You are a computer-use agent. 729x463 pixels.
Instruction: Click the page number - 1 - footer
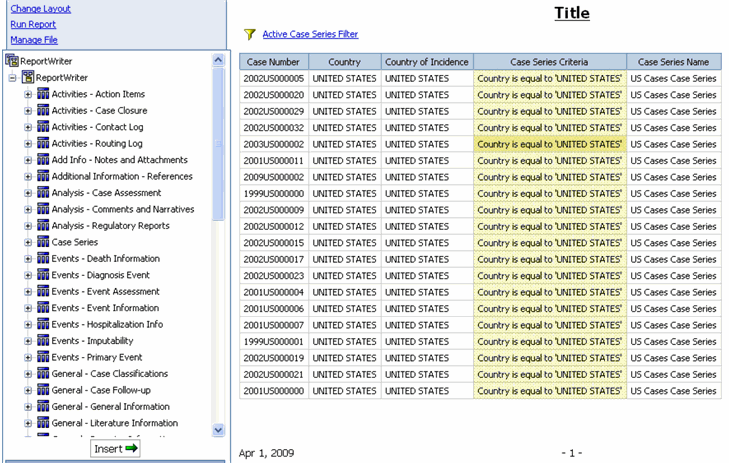[572, 453]
